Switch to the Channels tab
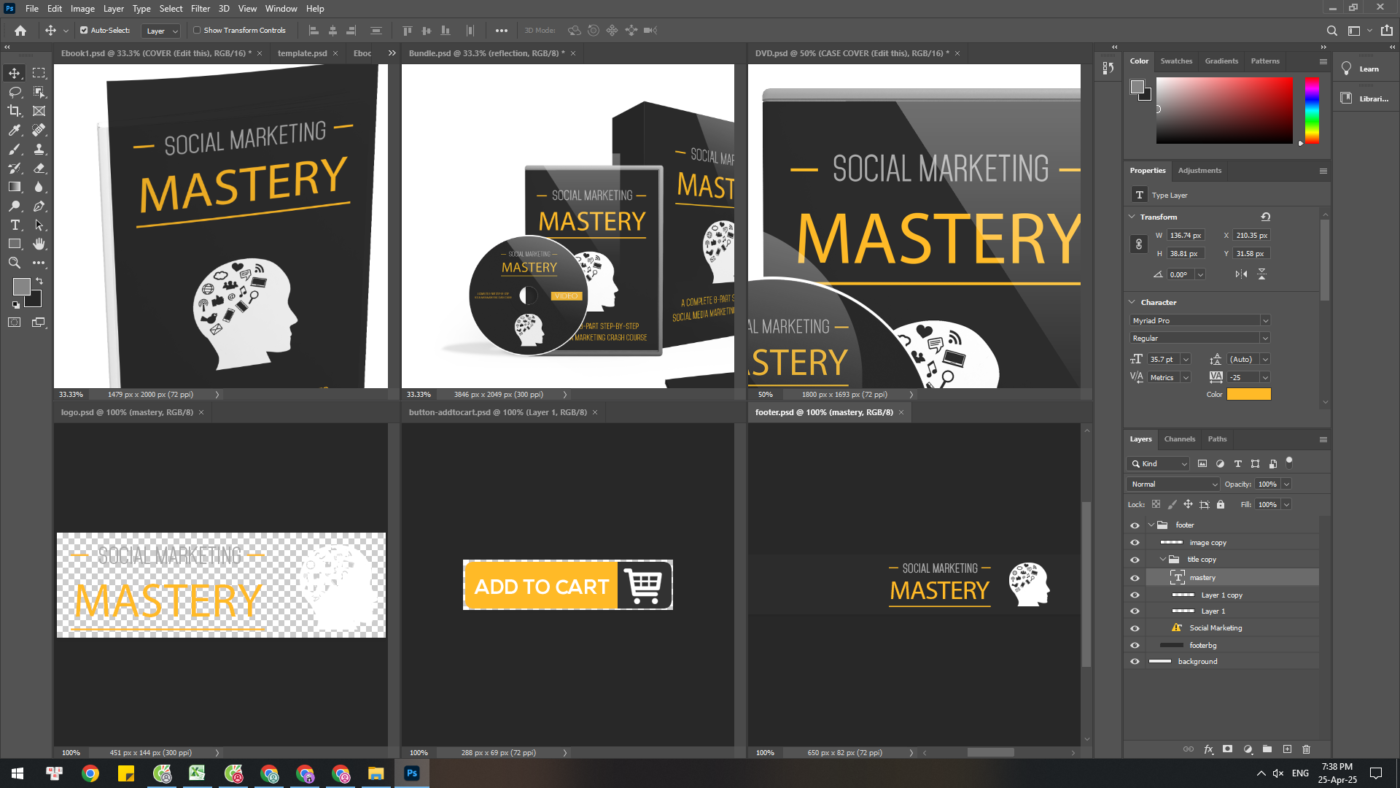 click(x=1179, y=439)
